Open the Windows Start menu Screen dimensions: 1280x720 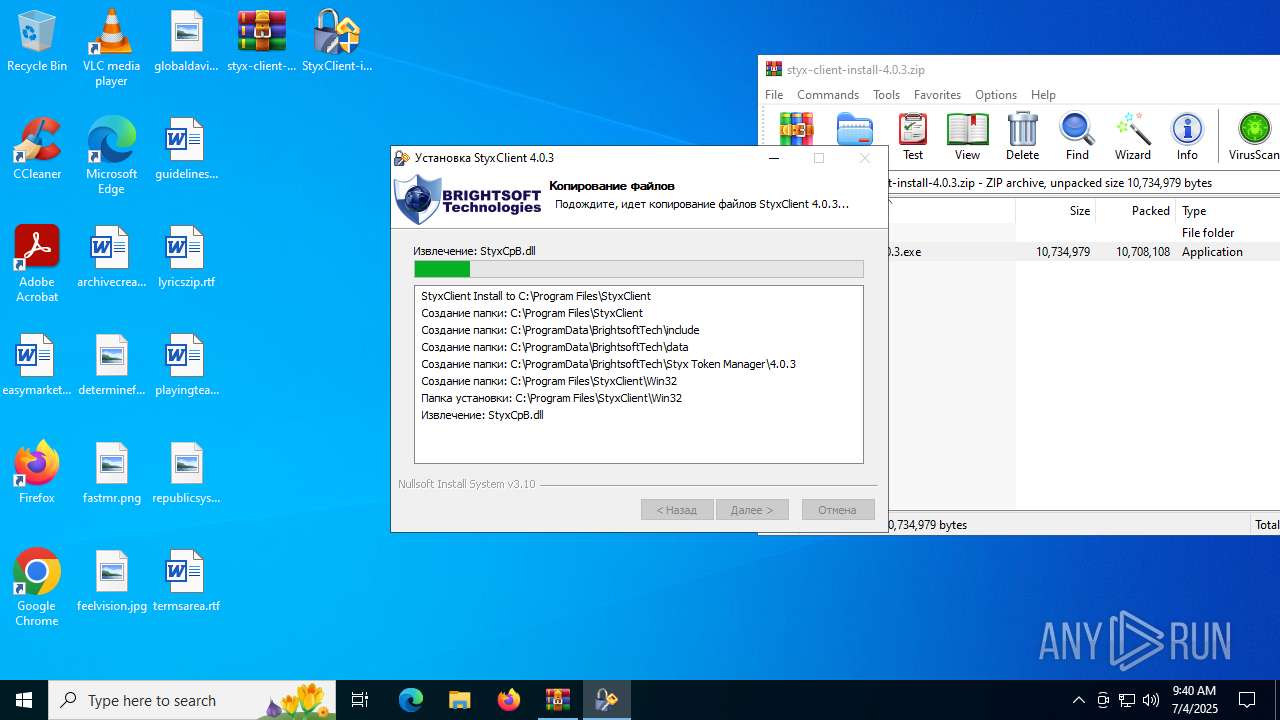[24, 700]
